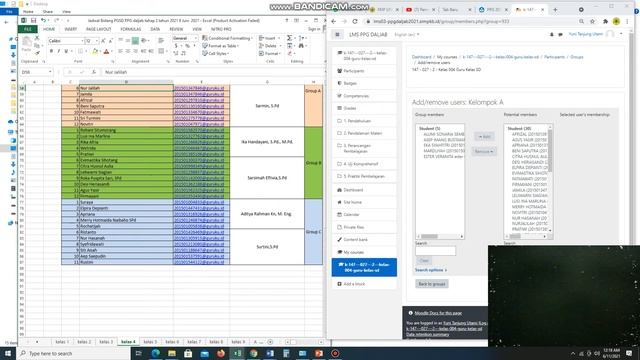Open the Name Box dropdown in Excel
The image size is (640, 360).
pos(50,72)
